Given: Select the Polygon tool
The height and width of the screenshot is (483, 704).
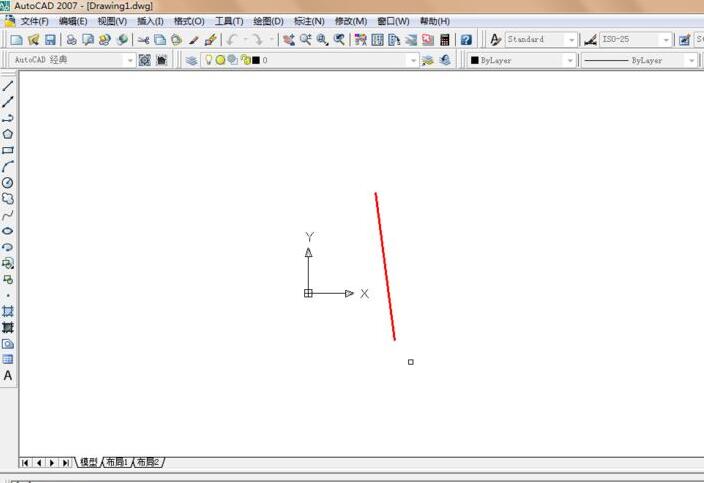Looking at the screenshot, I should pyautogui.click(x=8, y=134).
